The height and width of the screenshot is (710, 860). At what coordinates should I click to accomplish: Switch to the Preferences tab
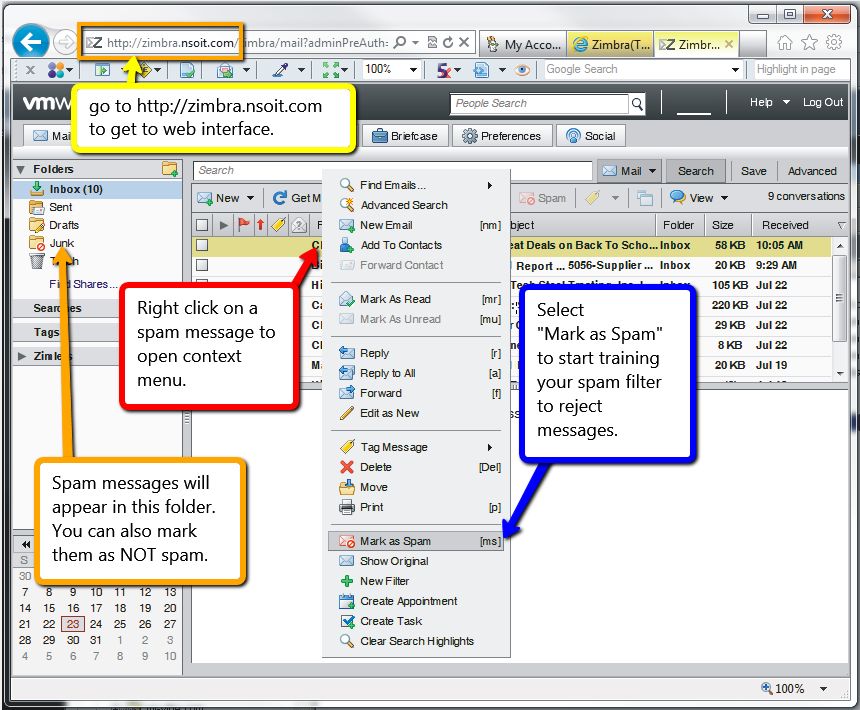click(x=501, y=136)
